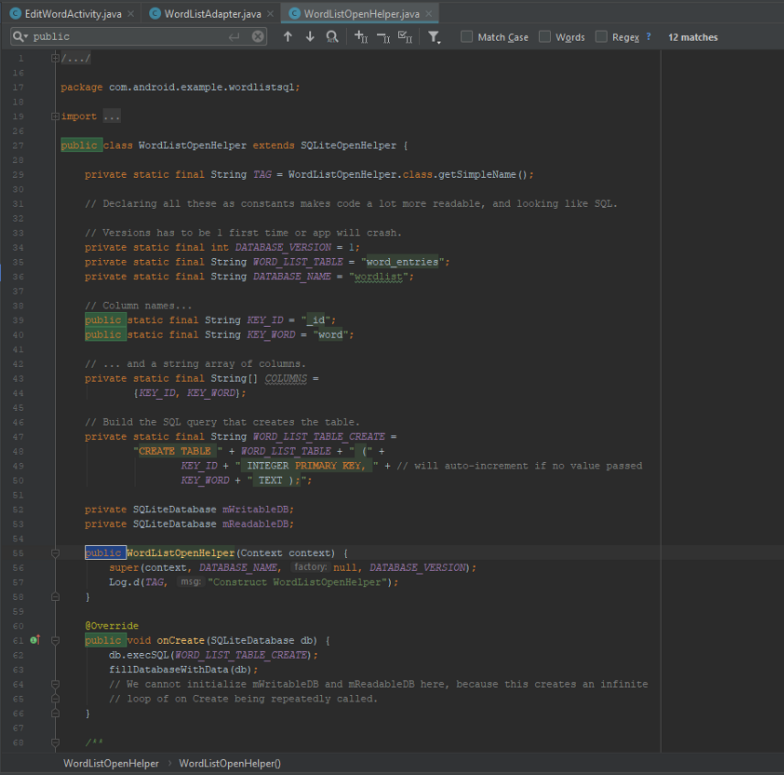This screenshot has width=784, height=775.
Task: Enable the Match Case checkbox
Action: [x=466, y=36]
